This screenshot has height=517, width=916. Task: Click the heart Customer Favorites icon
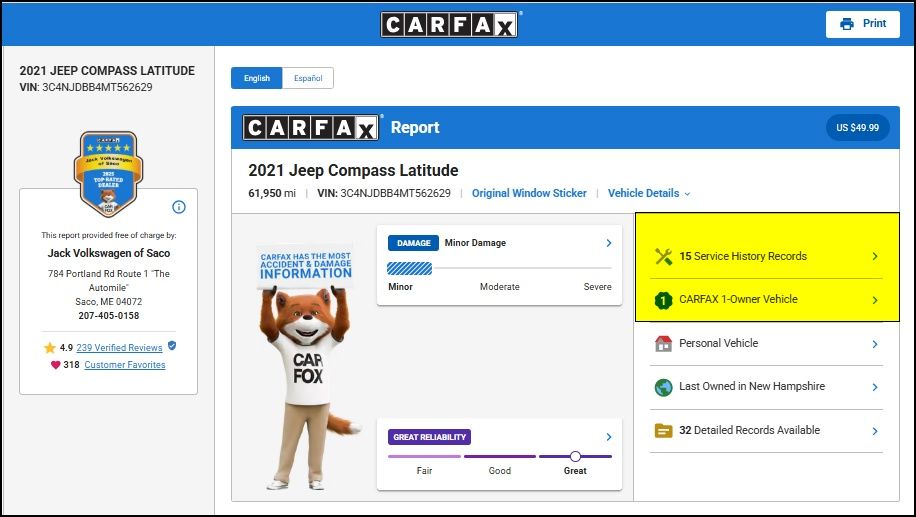tap(55, 365)
